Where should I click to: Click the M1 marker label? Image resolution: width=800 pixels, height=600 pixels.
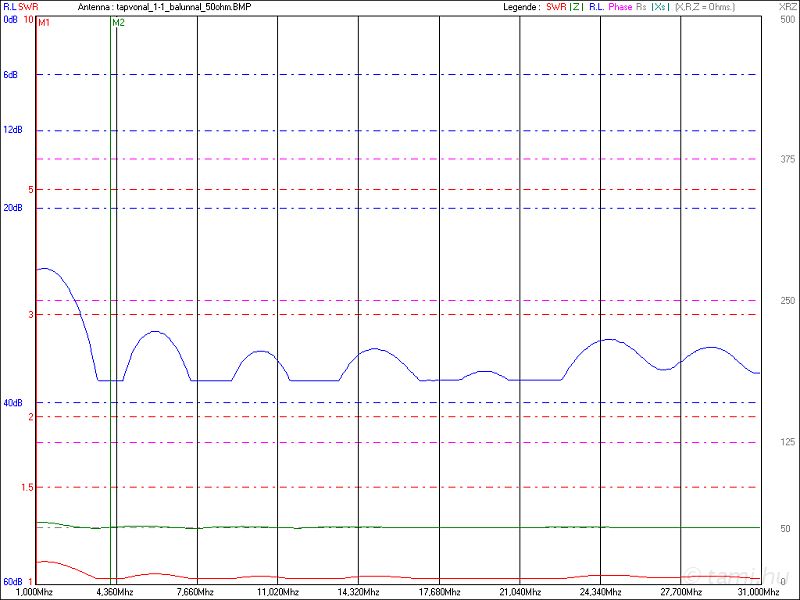43,22
